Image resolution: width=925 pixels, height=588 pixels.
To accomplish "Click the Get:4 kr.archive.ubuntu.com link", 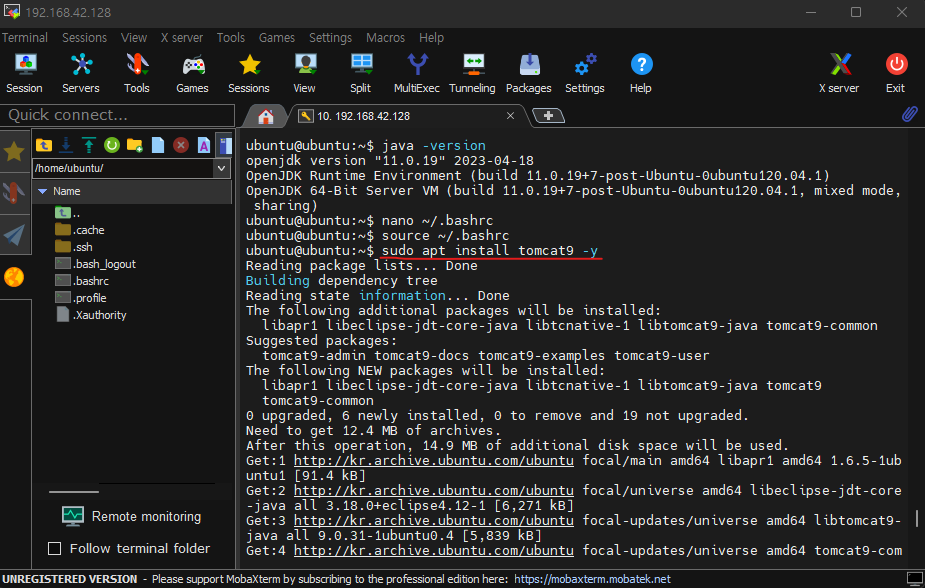I will coord(434,551).
